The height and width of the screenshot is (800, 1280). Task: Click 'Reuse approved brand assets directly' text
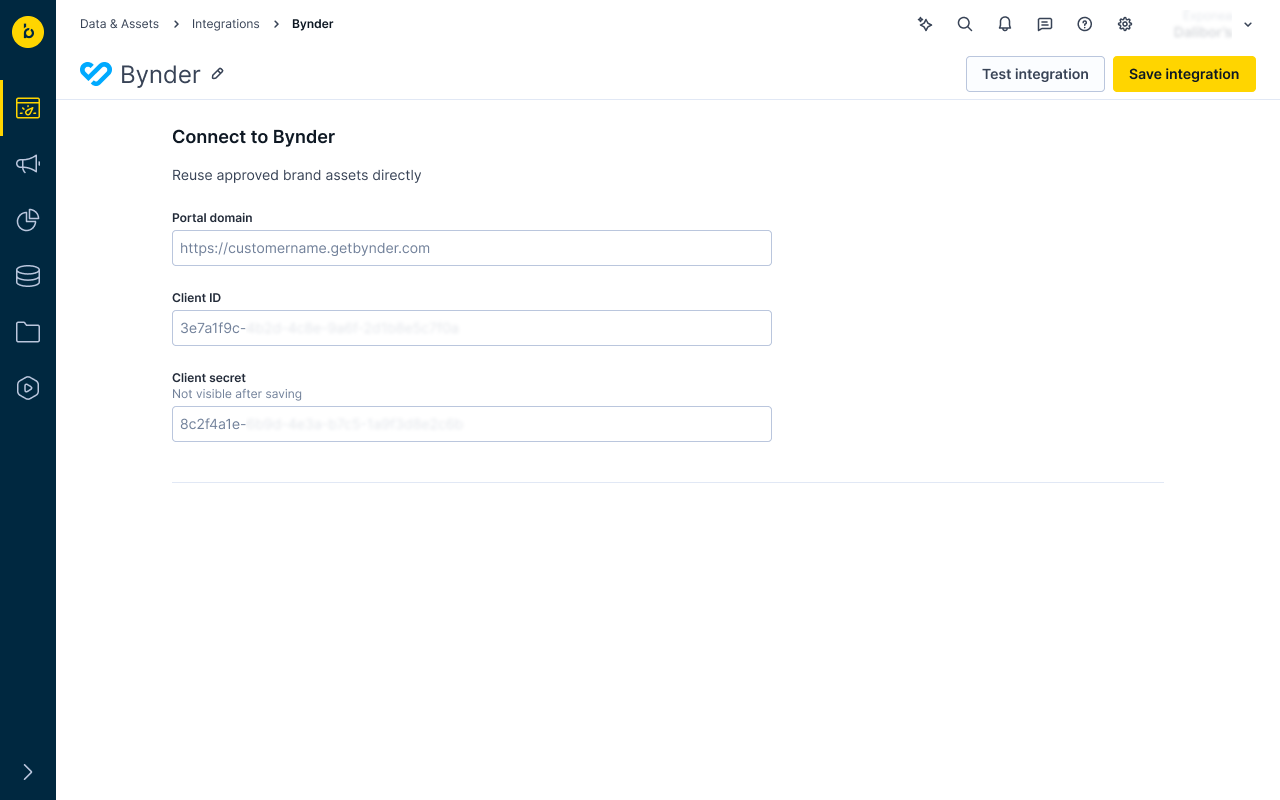297,175
